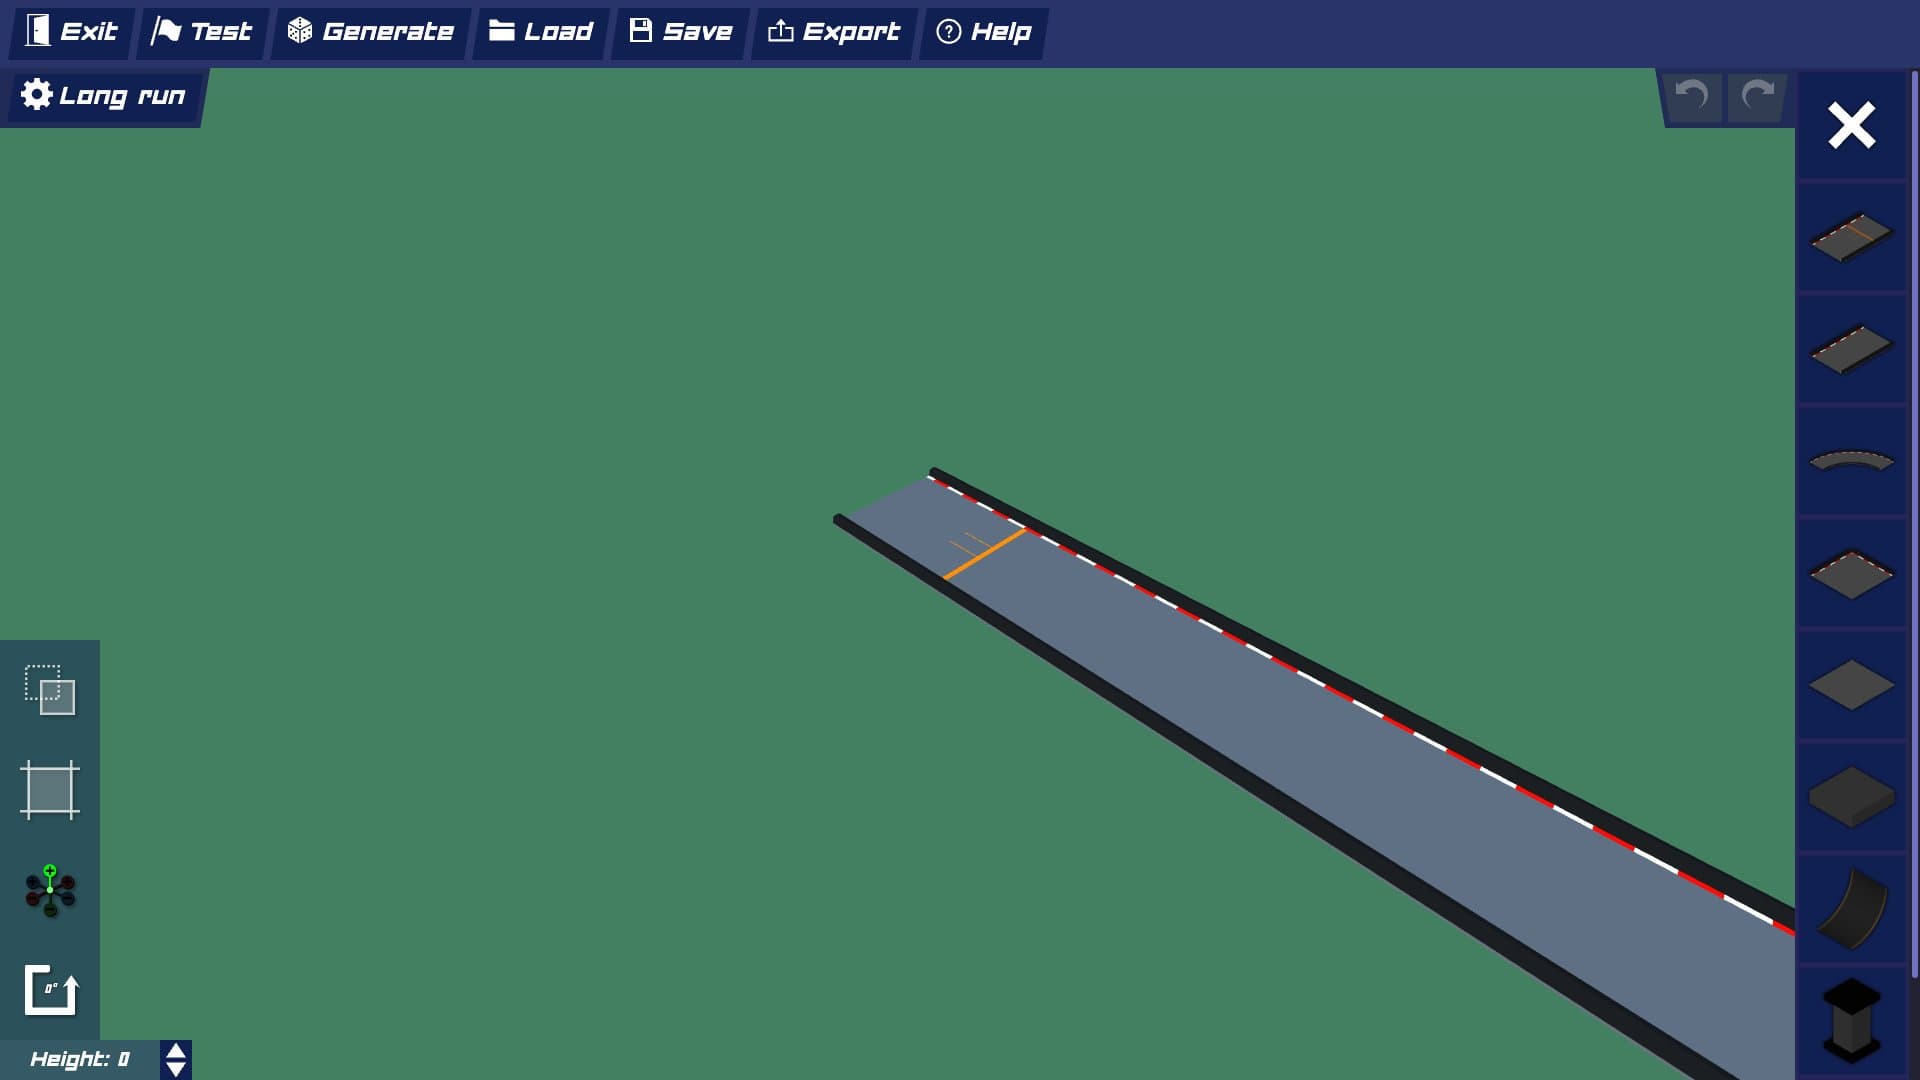Select the thick dark block piece
The height and width of the screenshot is (1080, 1920).
click(1851, 797)
